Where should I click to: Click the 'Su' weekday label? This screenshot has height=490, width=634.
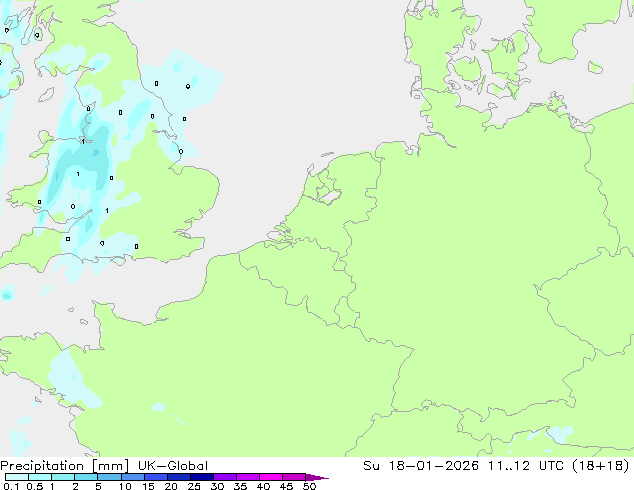tap(371, 466)
